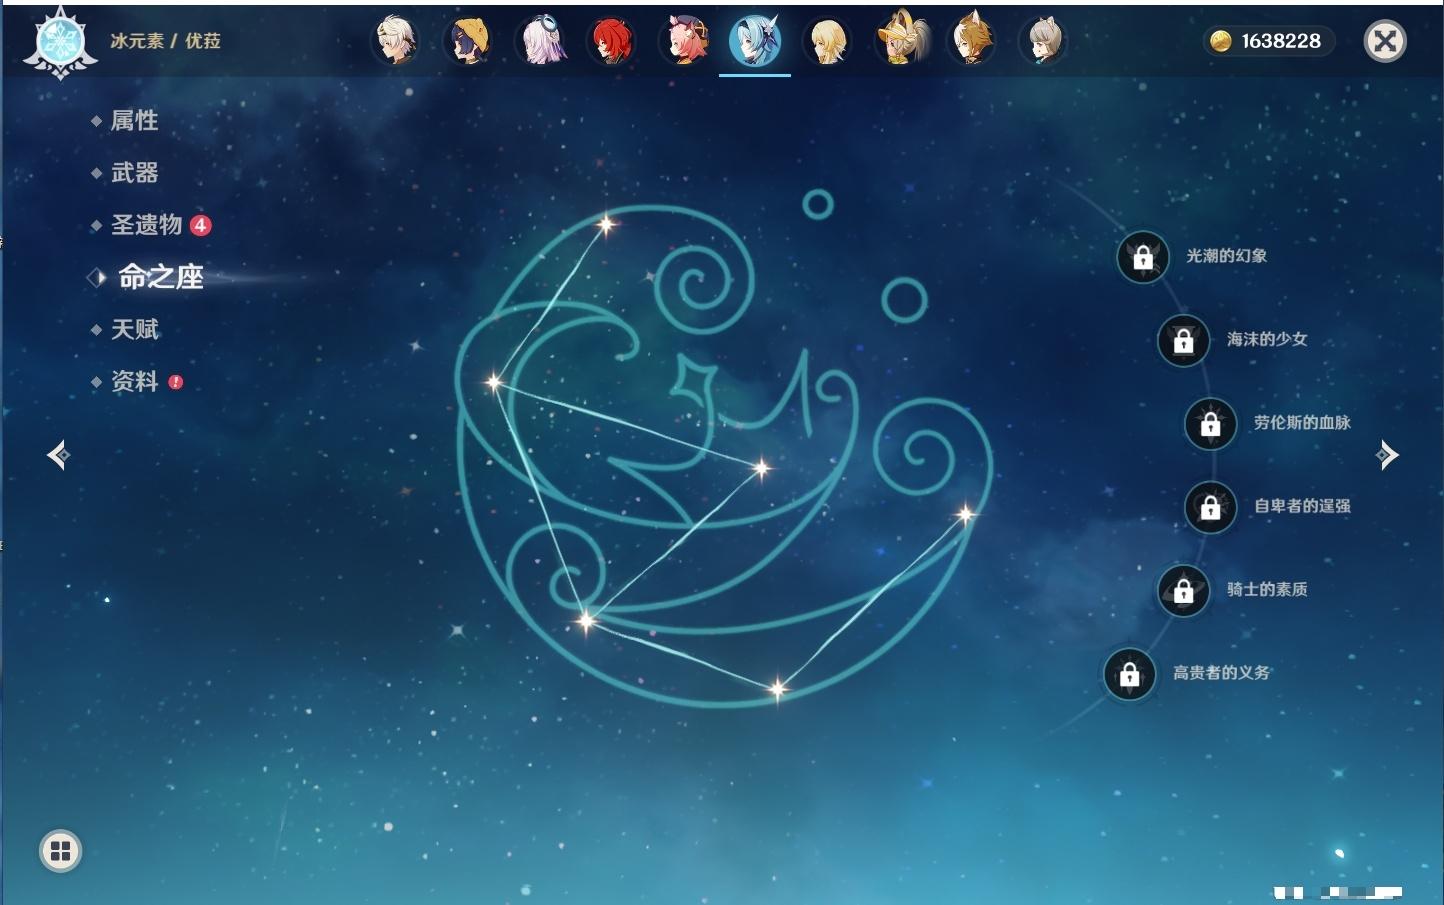Select the white-haired character portrait with goggles

point(396,41)
